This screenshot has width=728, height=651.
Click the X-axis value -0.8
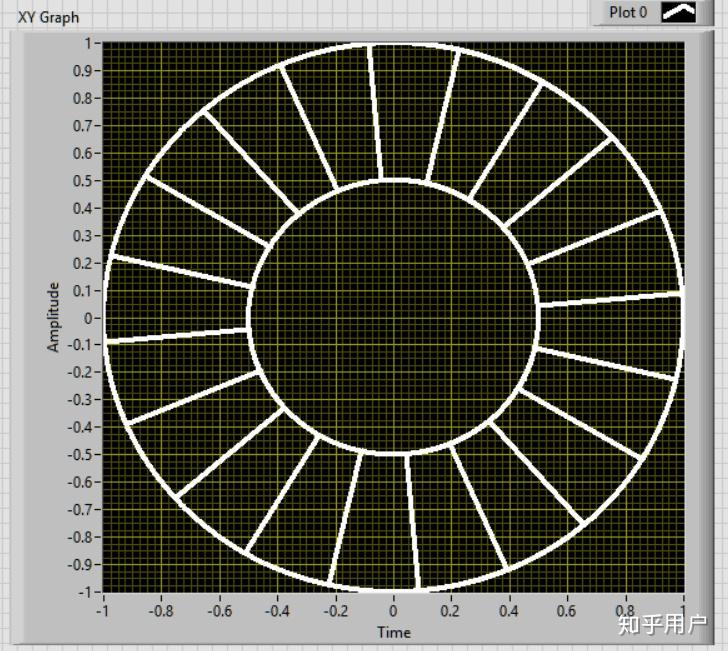point(161,611)
